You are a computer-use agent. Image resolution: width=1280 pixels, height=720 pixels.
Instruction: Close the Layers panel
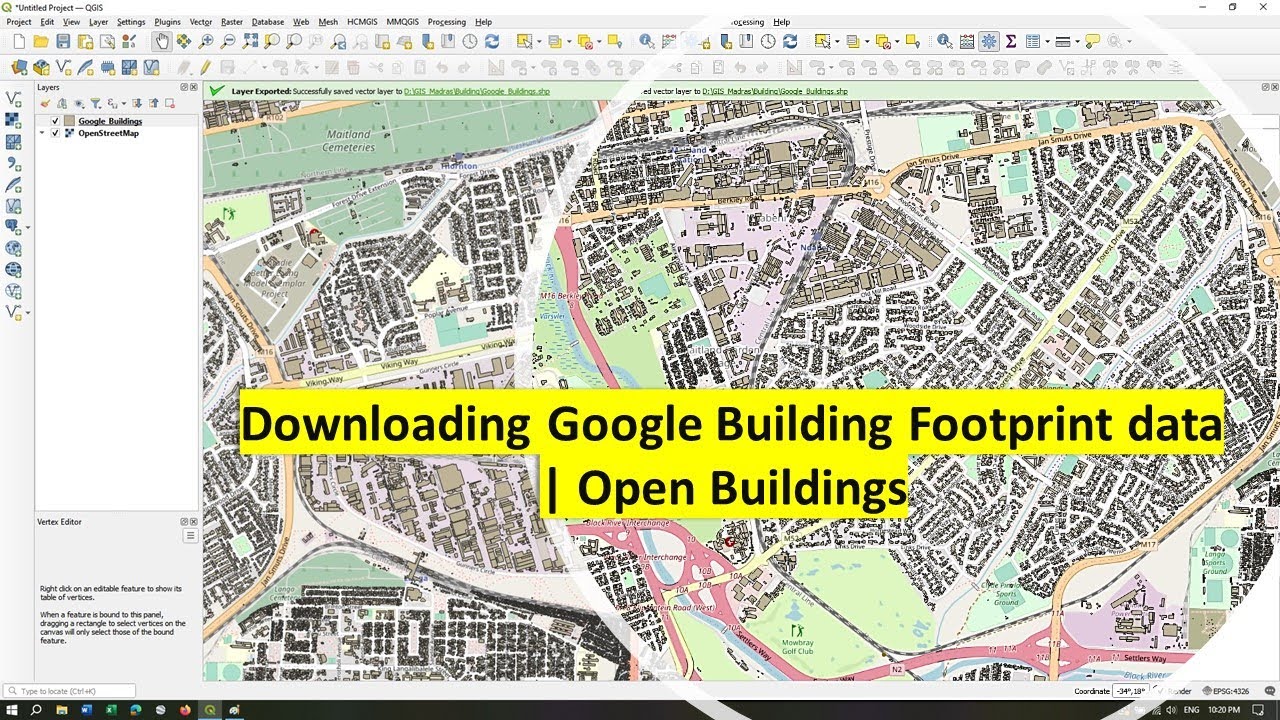[194, 87]
